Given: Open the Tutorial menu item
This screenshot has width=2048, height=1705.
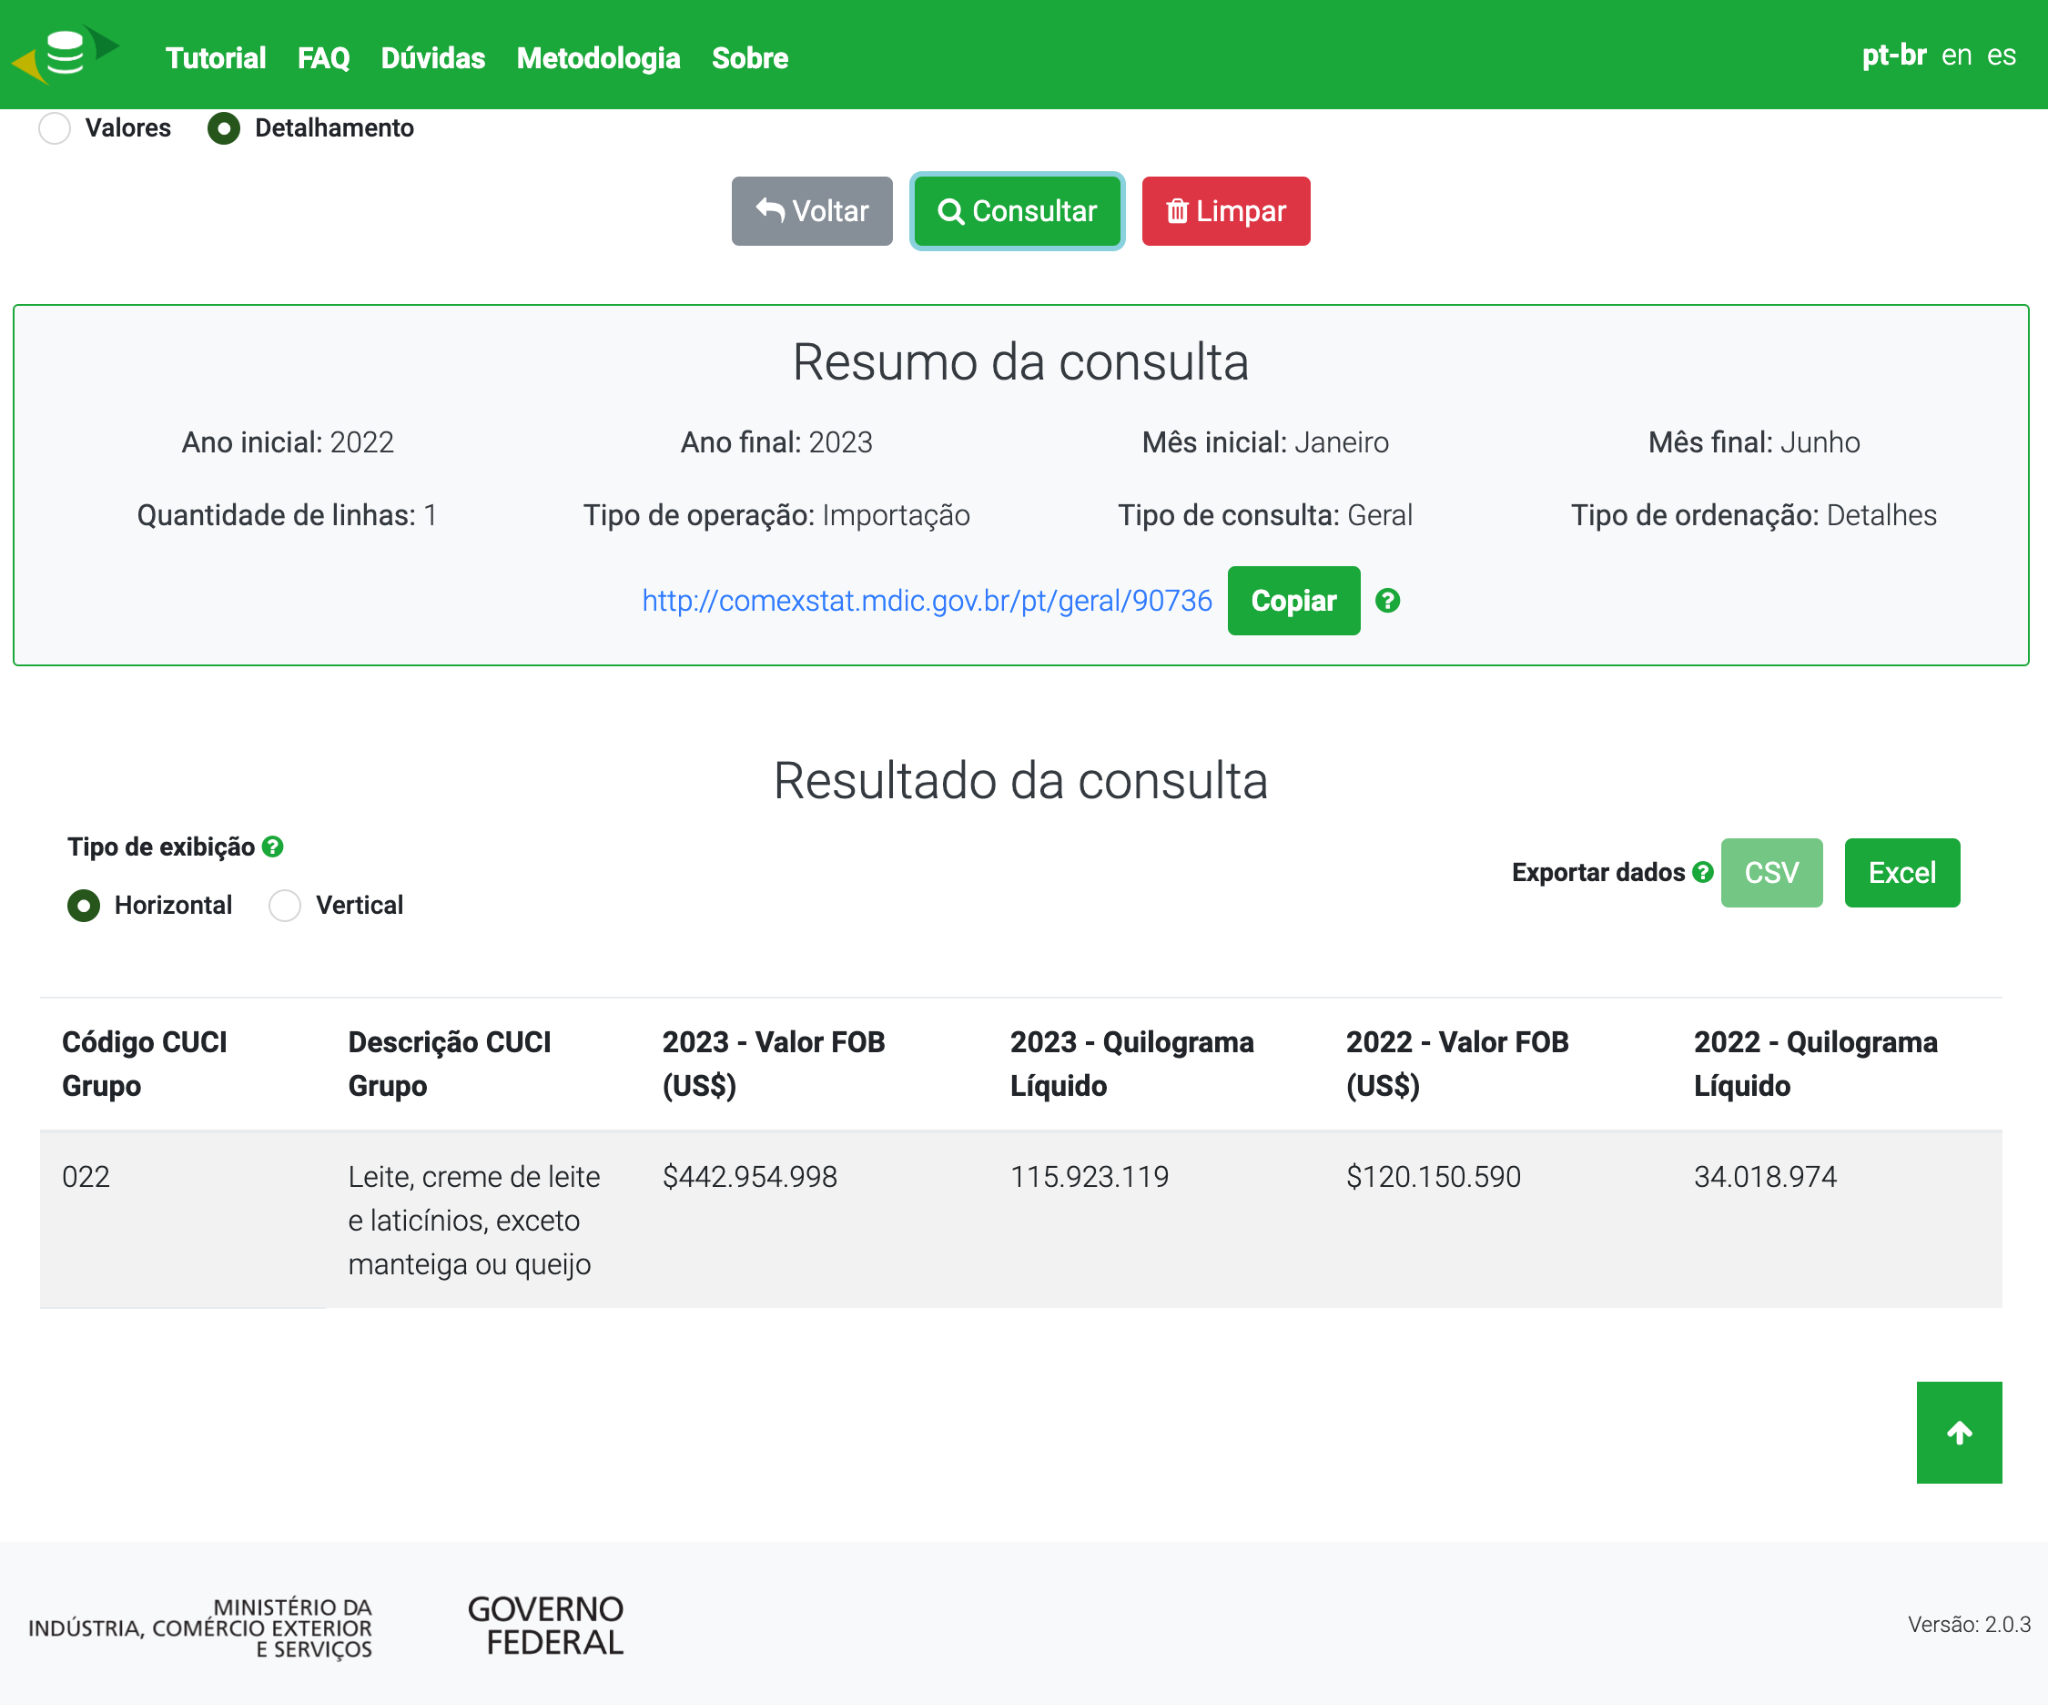Looking at the screenshot, I should click(216, 58).
